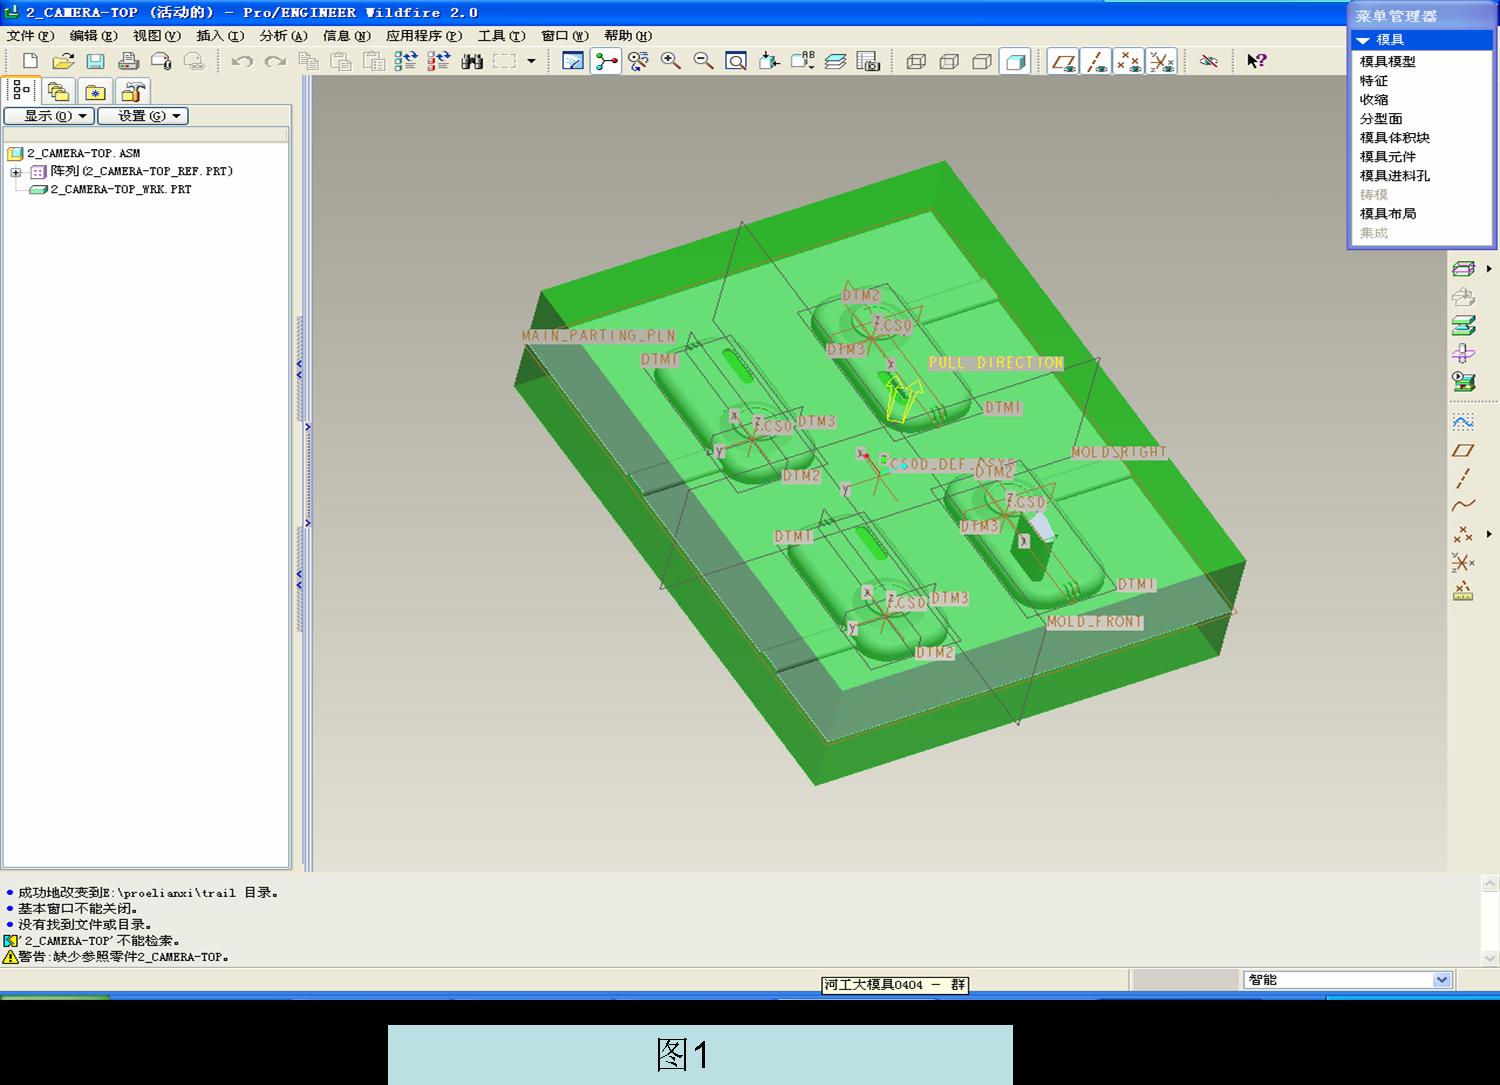
Task: Select the Datum Curve tool in right toolbar
Action: [1463, 506]
